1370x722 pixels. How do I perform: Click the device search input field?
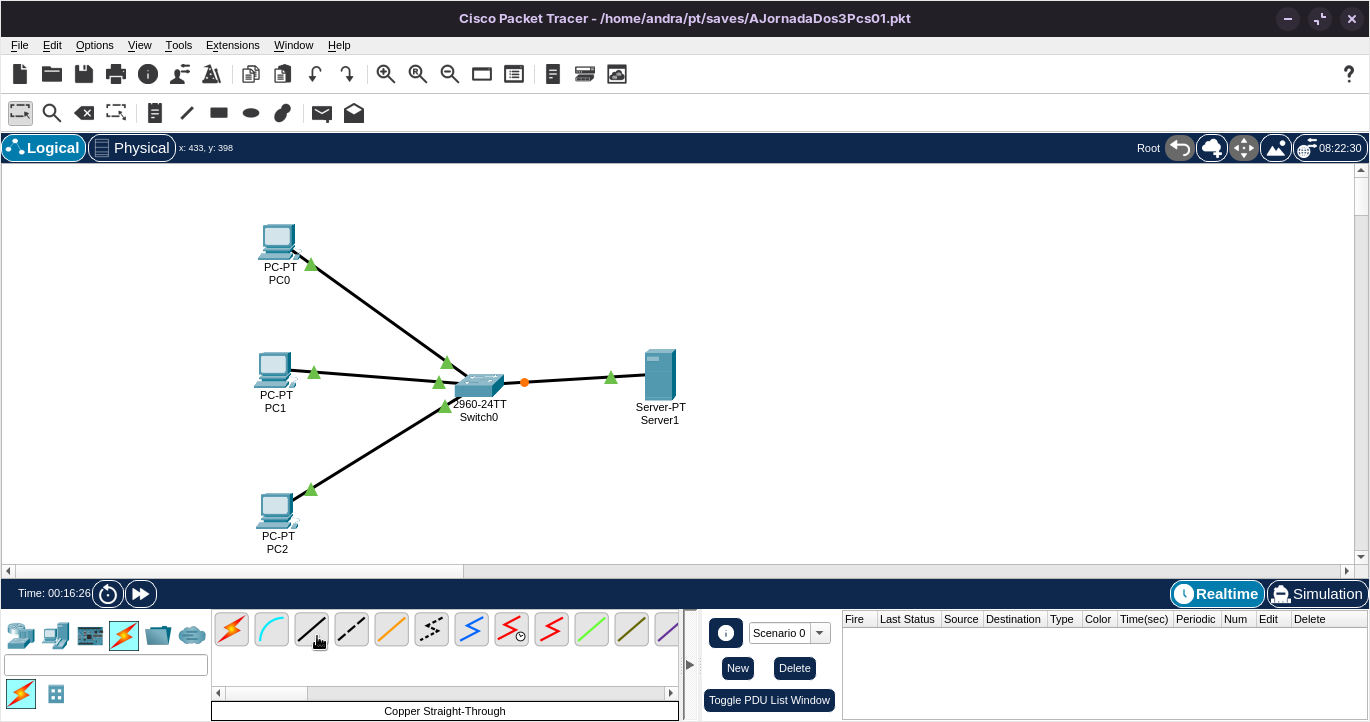pos(106,665)
